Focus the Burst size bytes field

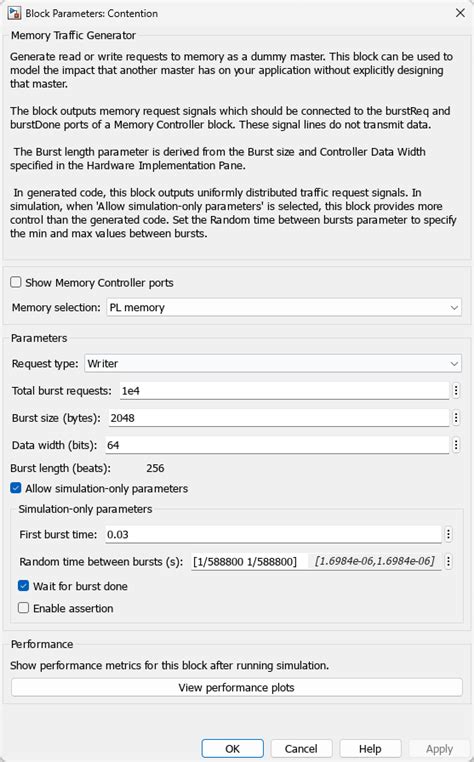tap(279, 418)
